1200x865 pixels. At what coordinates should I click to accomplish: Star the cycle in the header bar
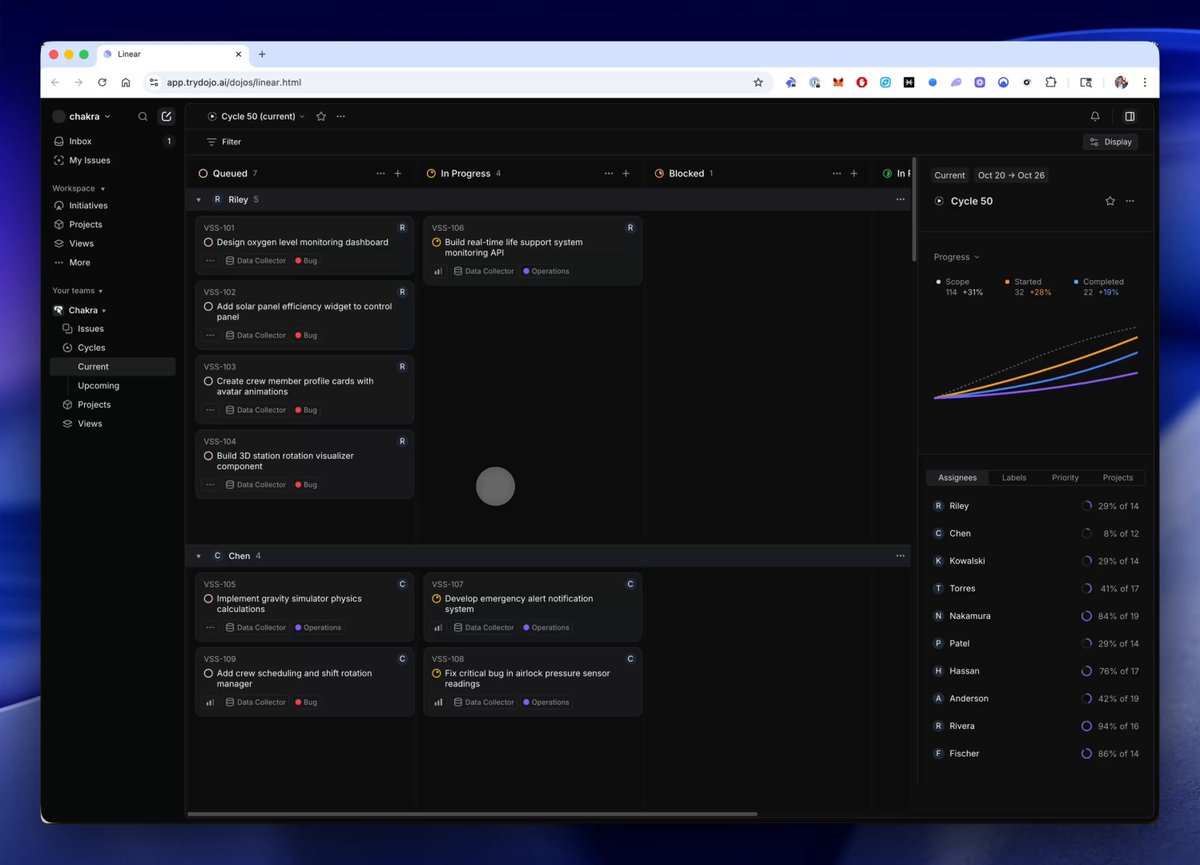click(321, 117)
